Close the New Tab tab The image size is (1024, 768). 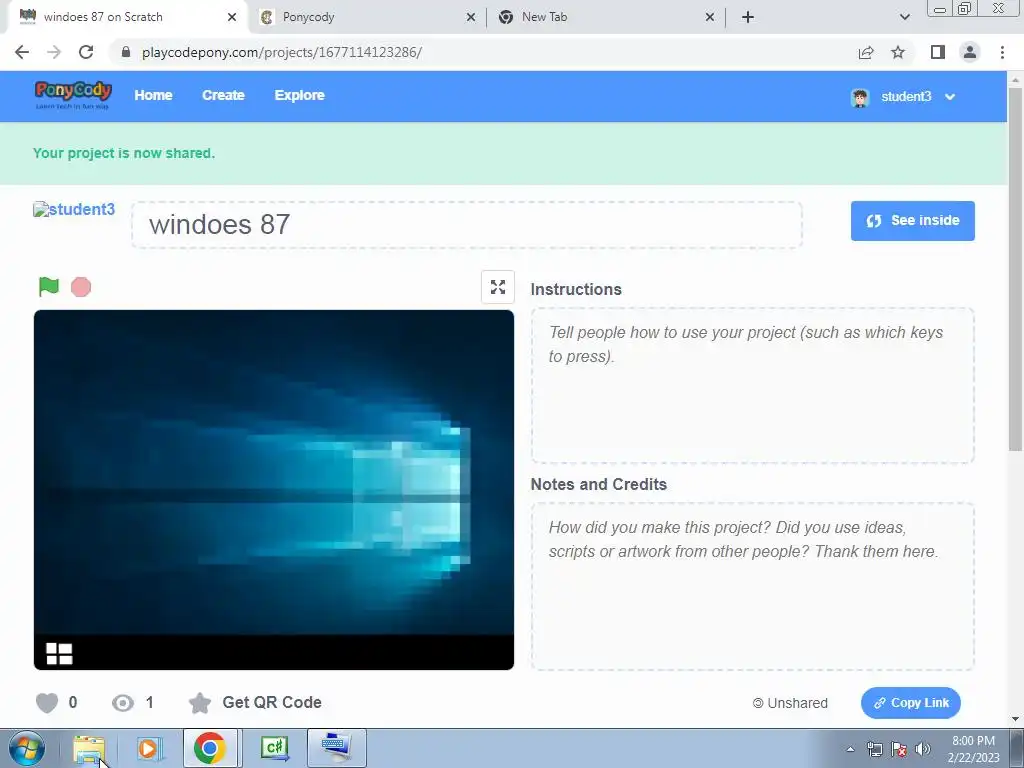click(710, 17)
